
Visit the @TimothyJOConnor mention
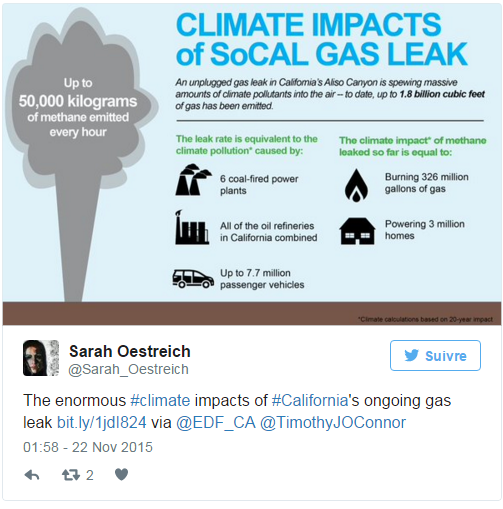333,423
